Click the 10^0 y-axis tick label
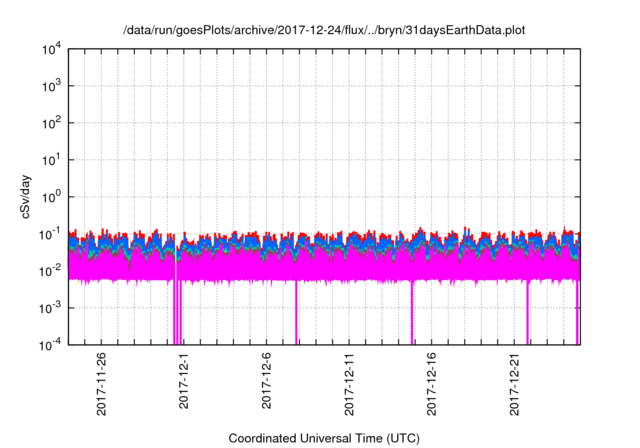This screenshot has height=448, width=640. click(x=51, y=198)
